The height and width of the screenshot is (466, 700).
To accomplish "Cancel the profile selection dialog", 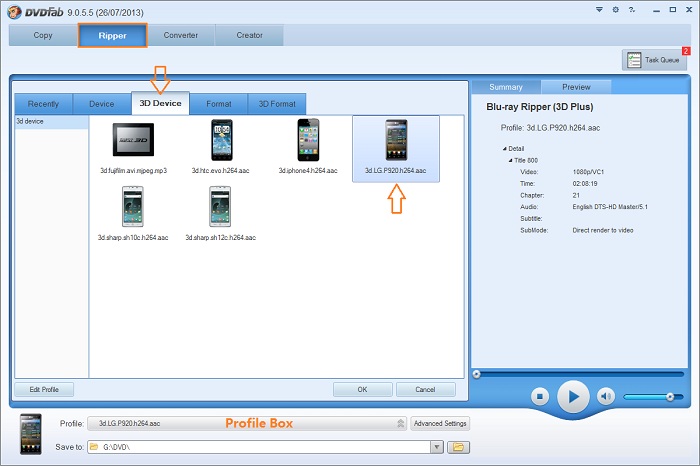I will coord(425,390).
